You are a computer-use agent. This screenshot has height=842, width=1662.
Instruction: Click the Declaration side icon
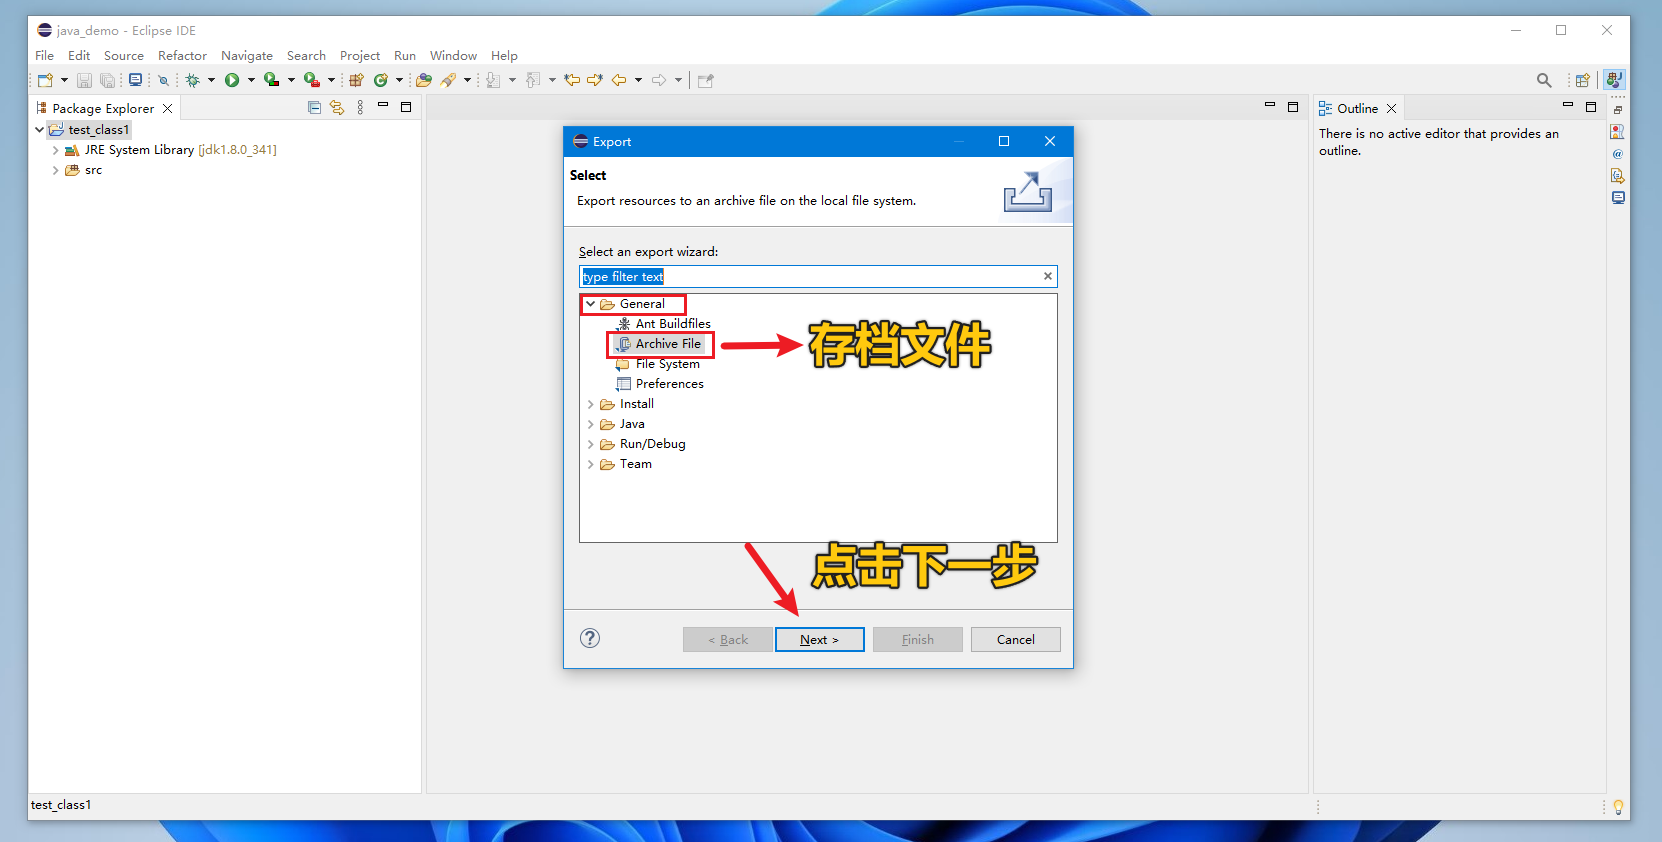(x=1618, y=175)
